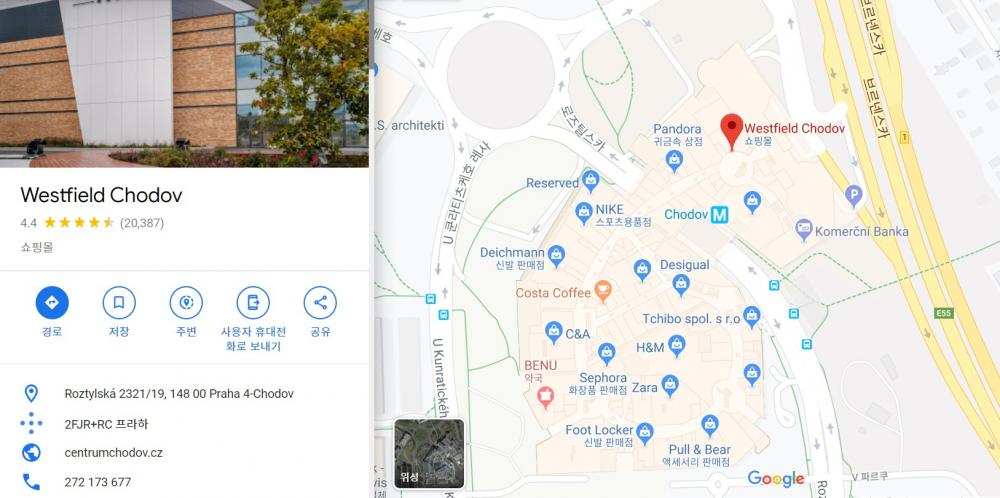Click the phone number 272 173 677
This screenshot has width=1000, height=498.
(98, 482)
